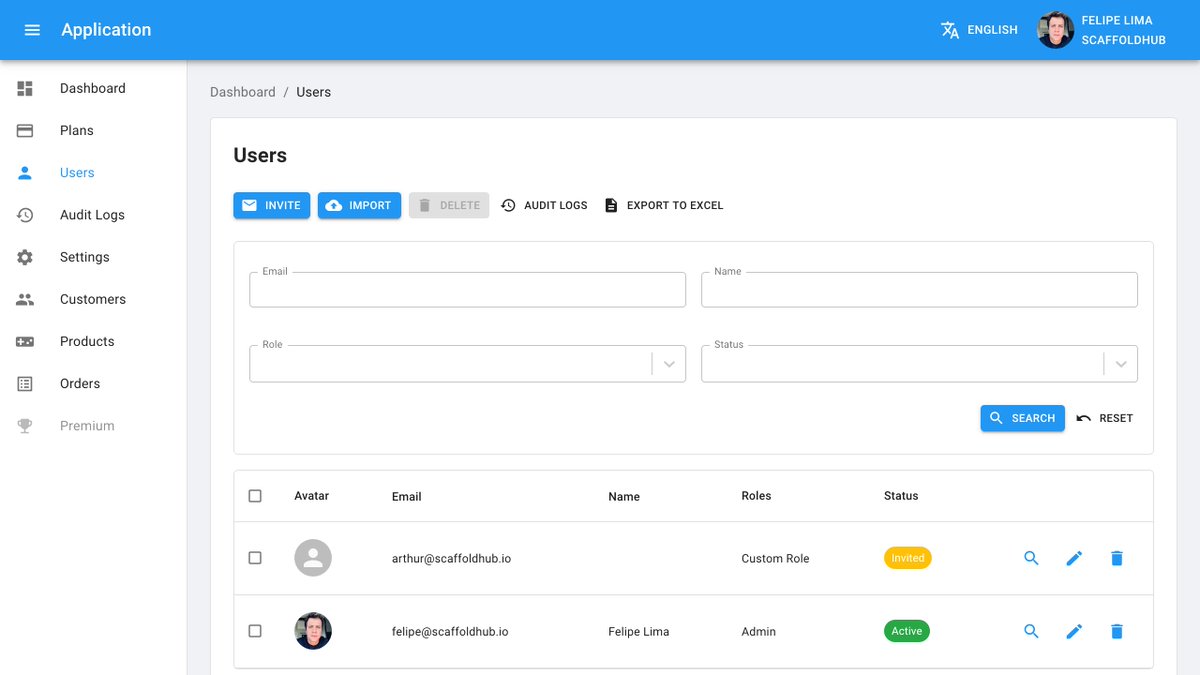This screenshot has width=1200, height=675.
Task: Open Customers in sidebar
Action: [93, 299]
